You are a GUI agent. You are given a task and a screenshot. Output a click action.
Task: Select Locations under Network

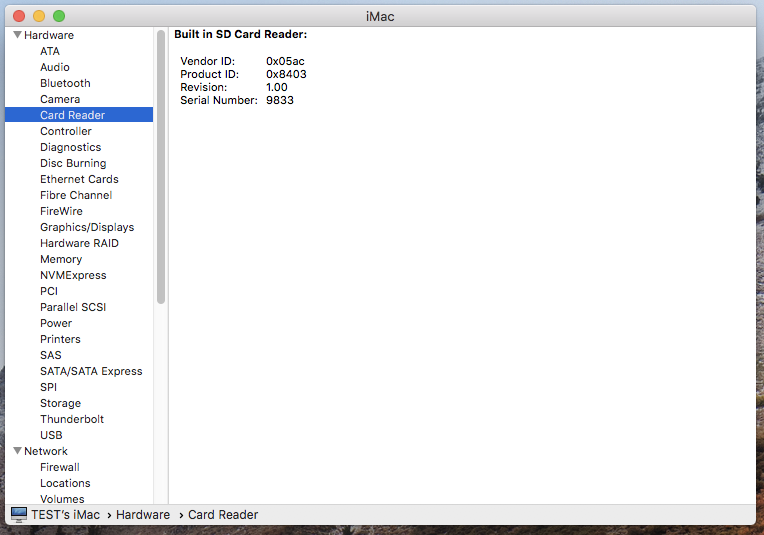(65, 483)
